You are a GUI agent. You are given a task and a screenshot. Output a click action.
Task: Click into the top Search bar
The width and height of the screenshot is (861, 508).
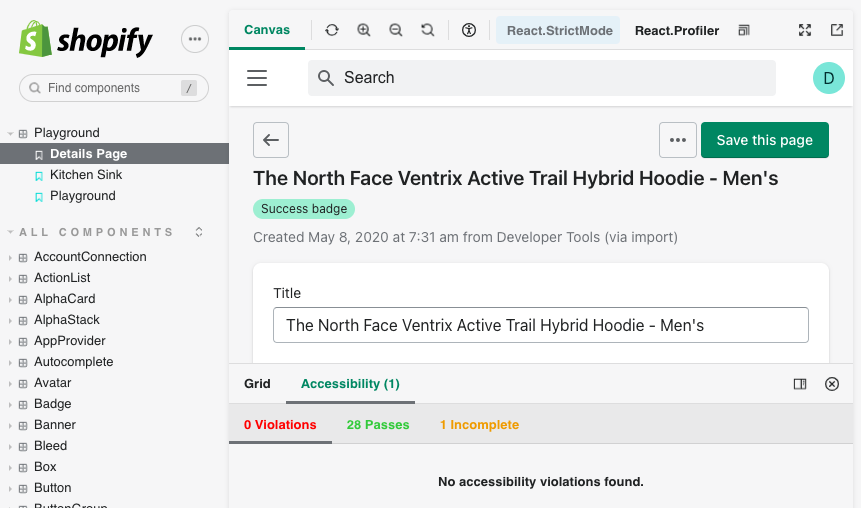[541, 78]
